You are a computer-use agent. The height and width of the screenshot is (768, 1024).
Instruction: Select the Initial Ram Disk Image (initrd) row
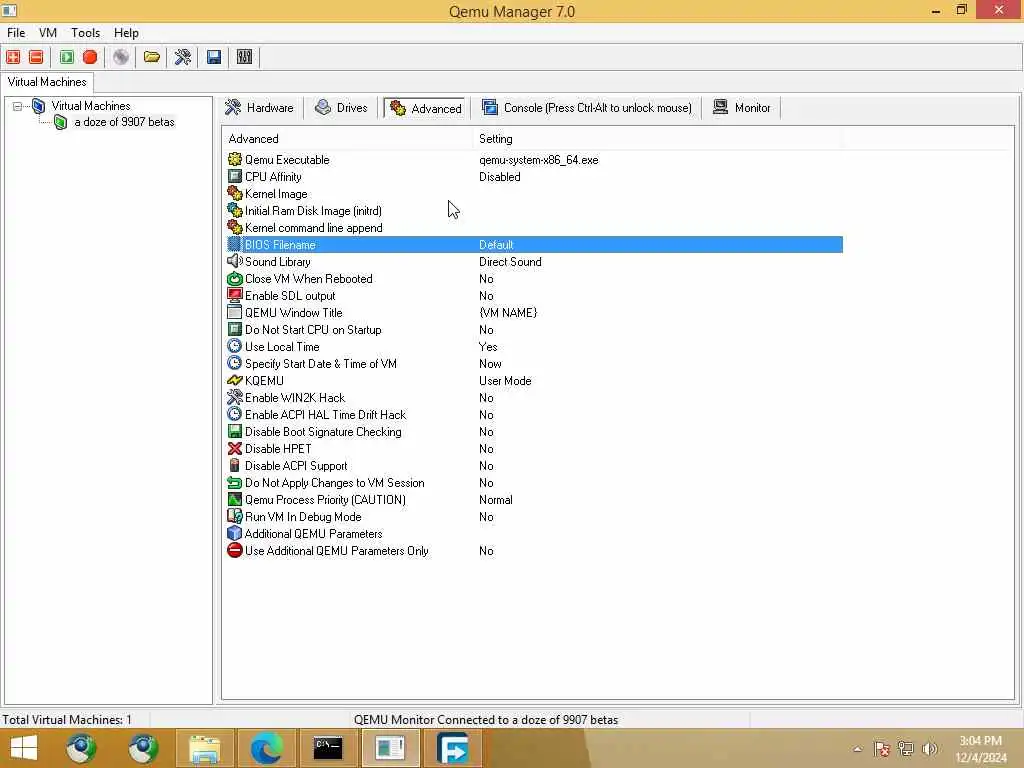click(534, 211)
